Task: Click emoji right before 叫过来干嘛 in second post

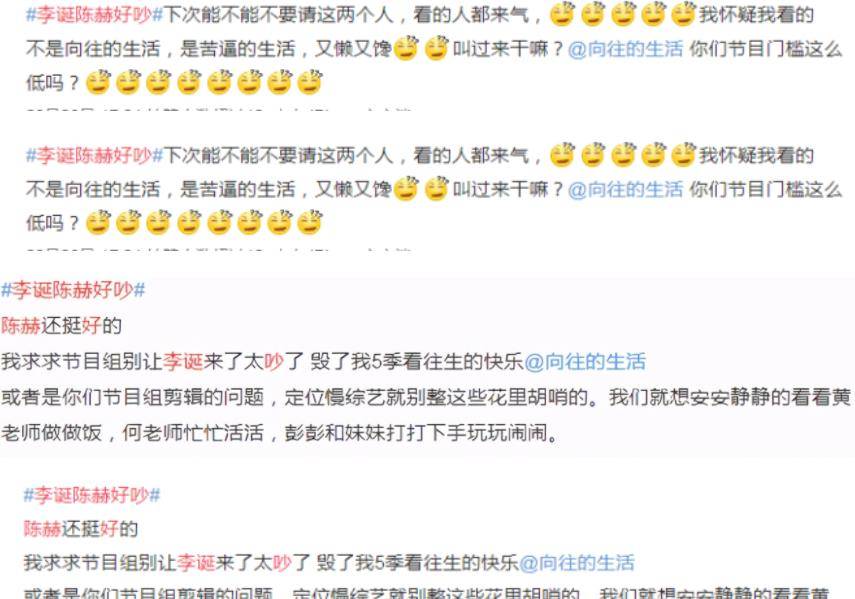Action: tap(436, 189)
